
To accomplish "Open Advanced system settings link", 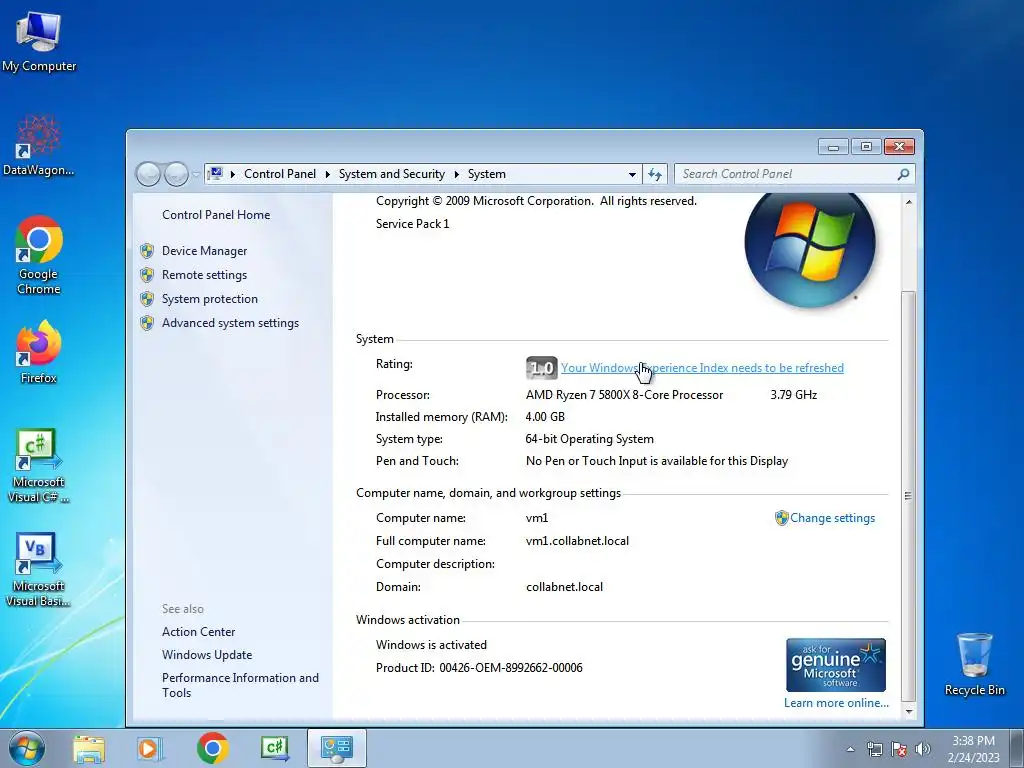I will 230,323.
